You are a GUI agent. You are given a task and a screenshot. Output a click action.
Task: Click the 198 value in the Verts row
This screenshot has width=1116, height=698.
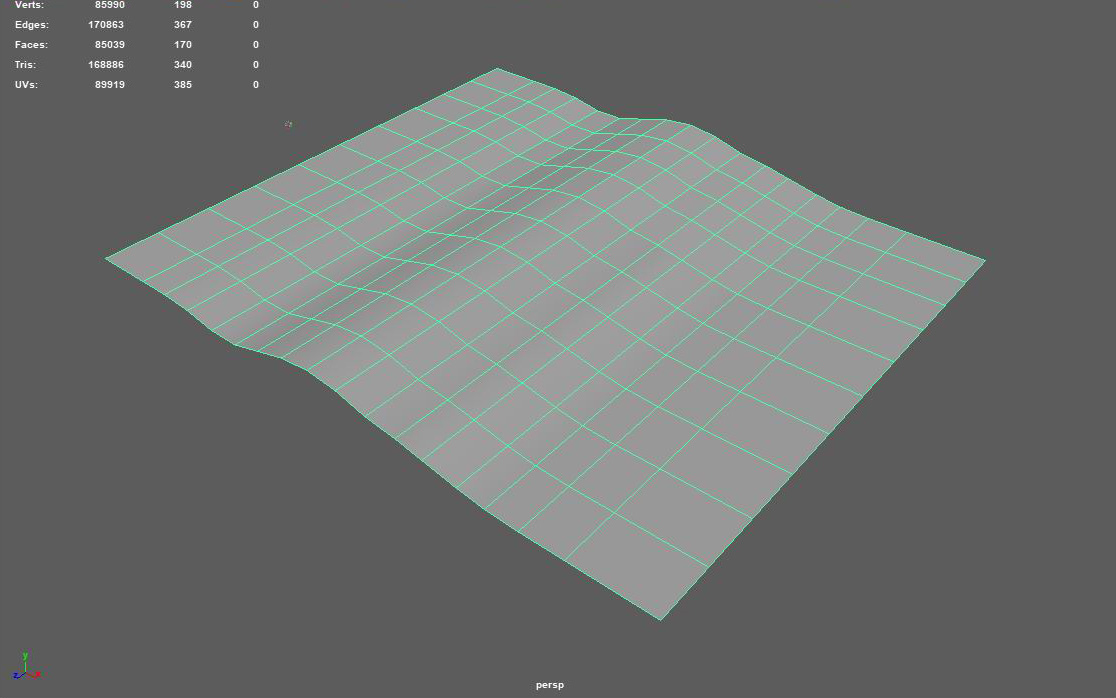(182, 5)
